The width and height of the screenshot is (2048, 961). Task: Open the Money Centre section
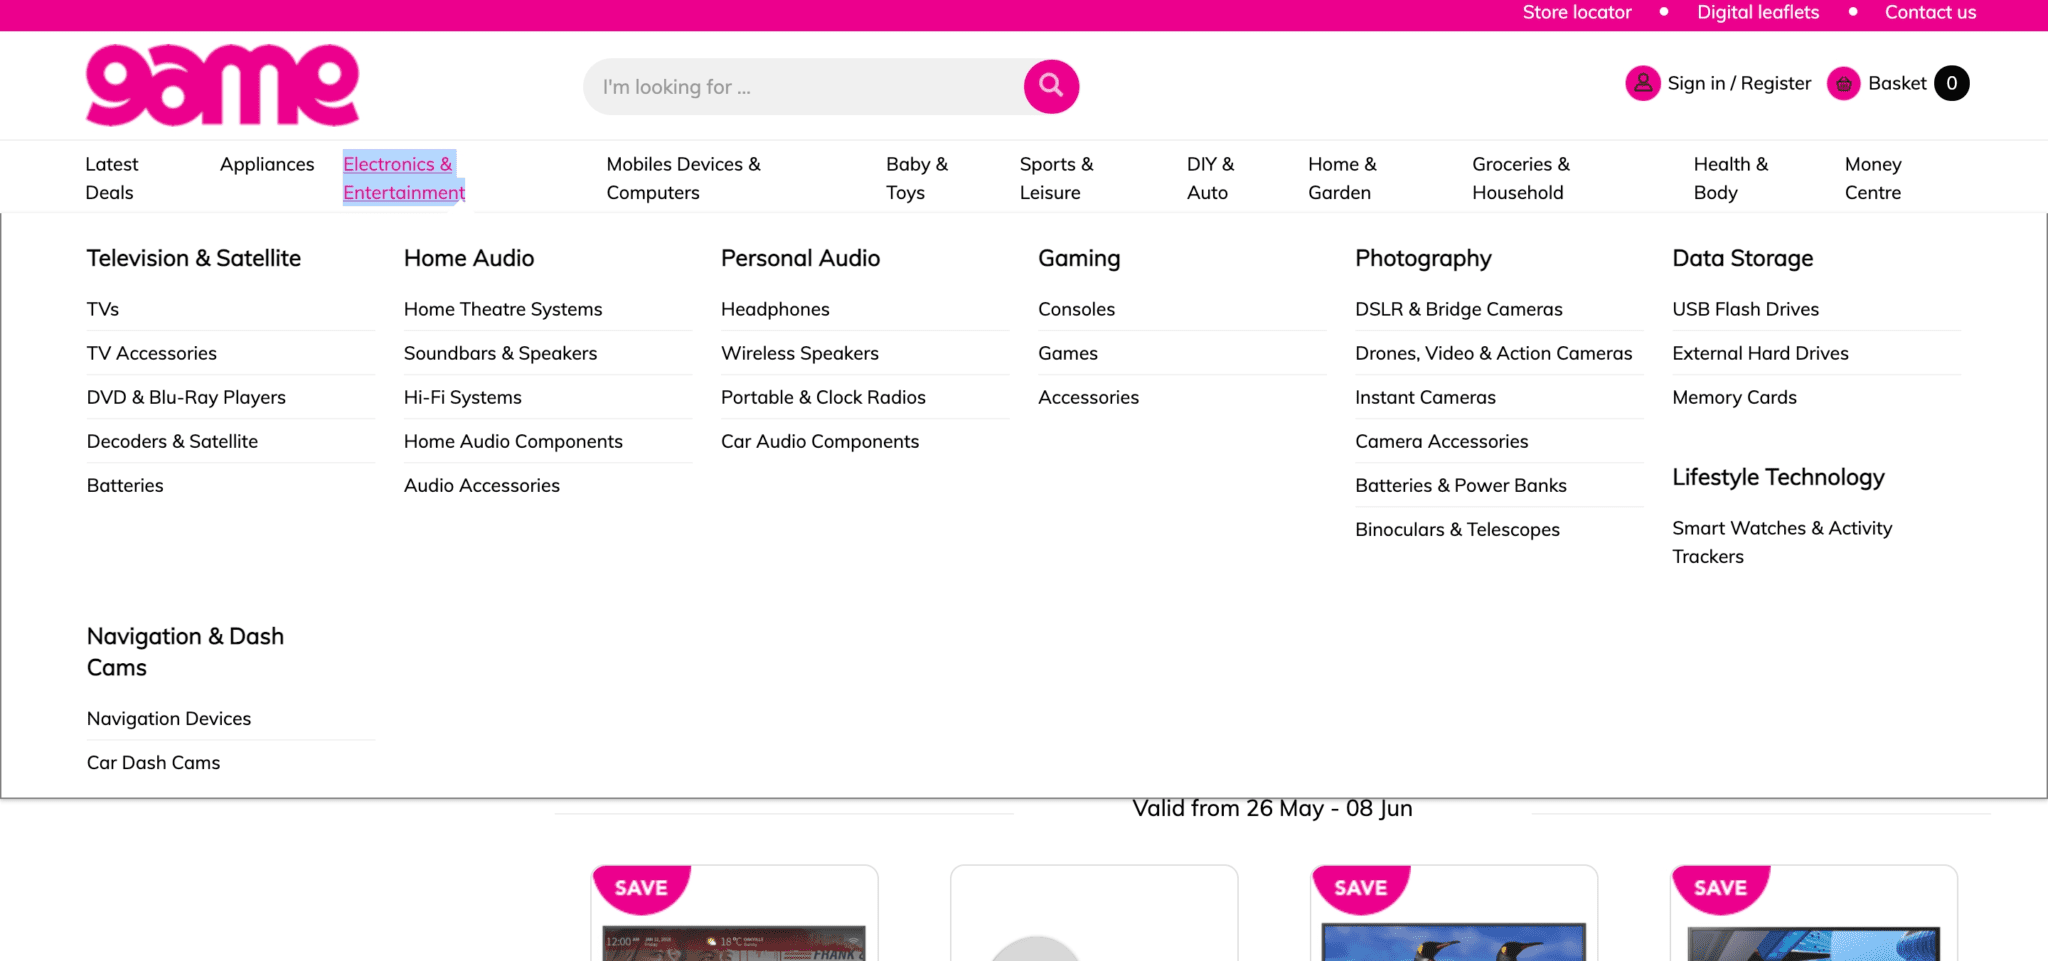tap(1873, 178)
